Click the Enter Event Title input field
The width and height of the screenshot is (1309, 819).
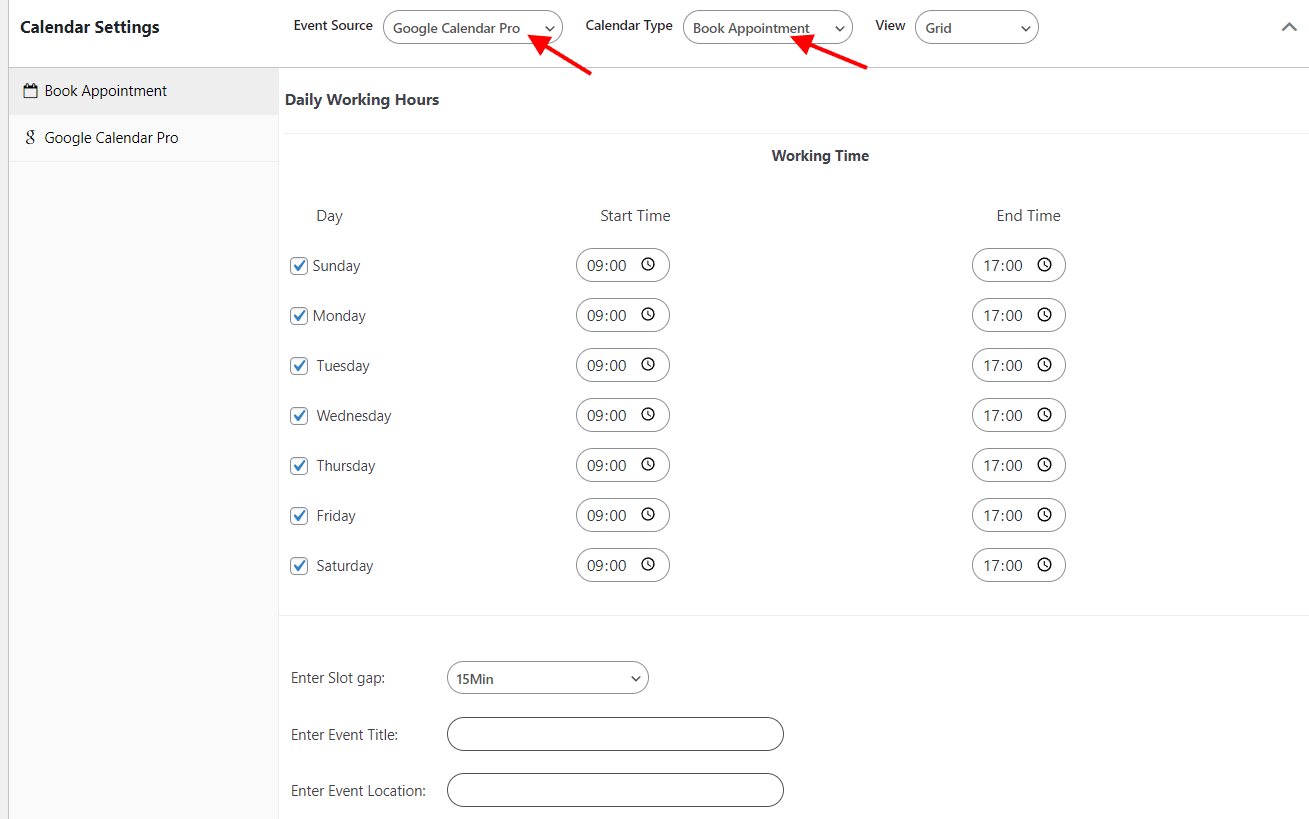pos(615,734)
